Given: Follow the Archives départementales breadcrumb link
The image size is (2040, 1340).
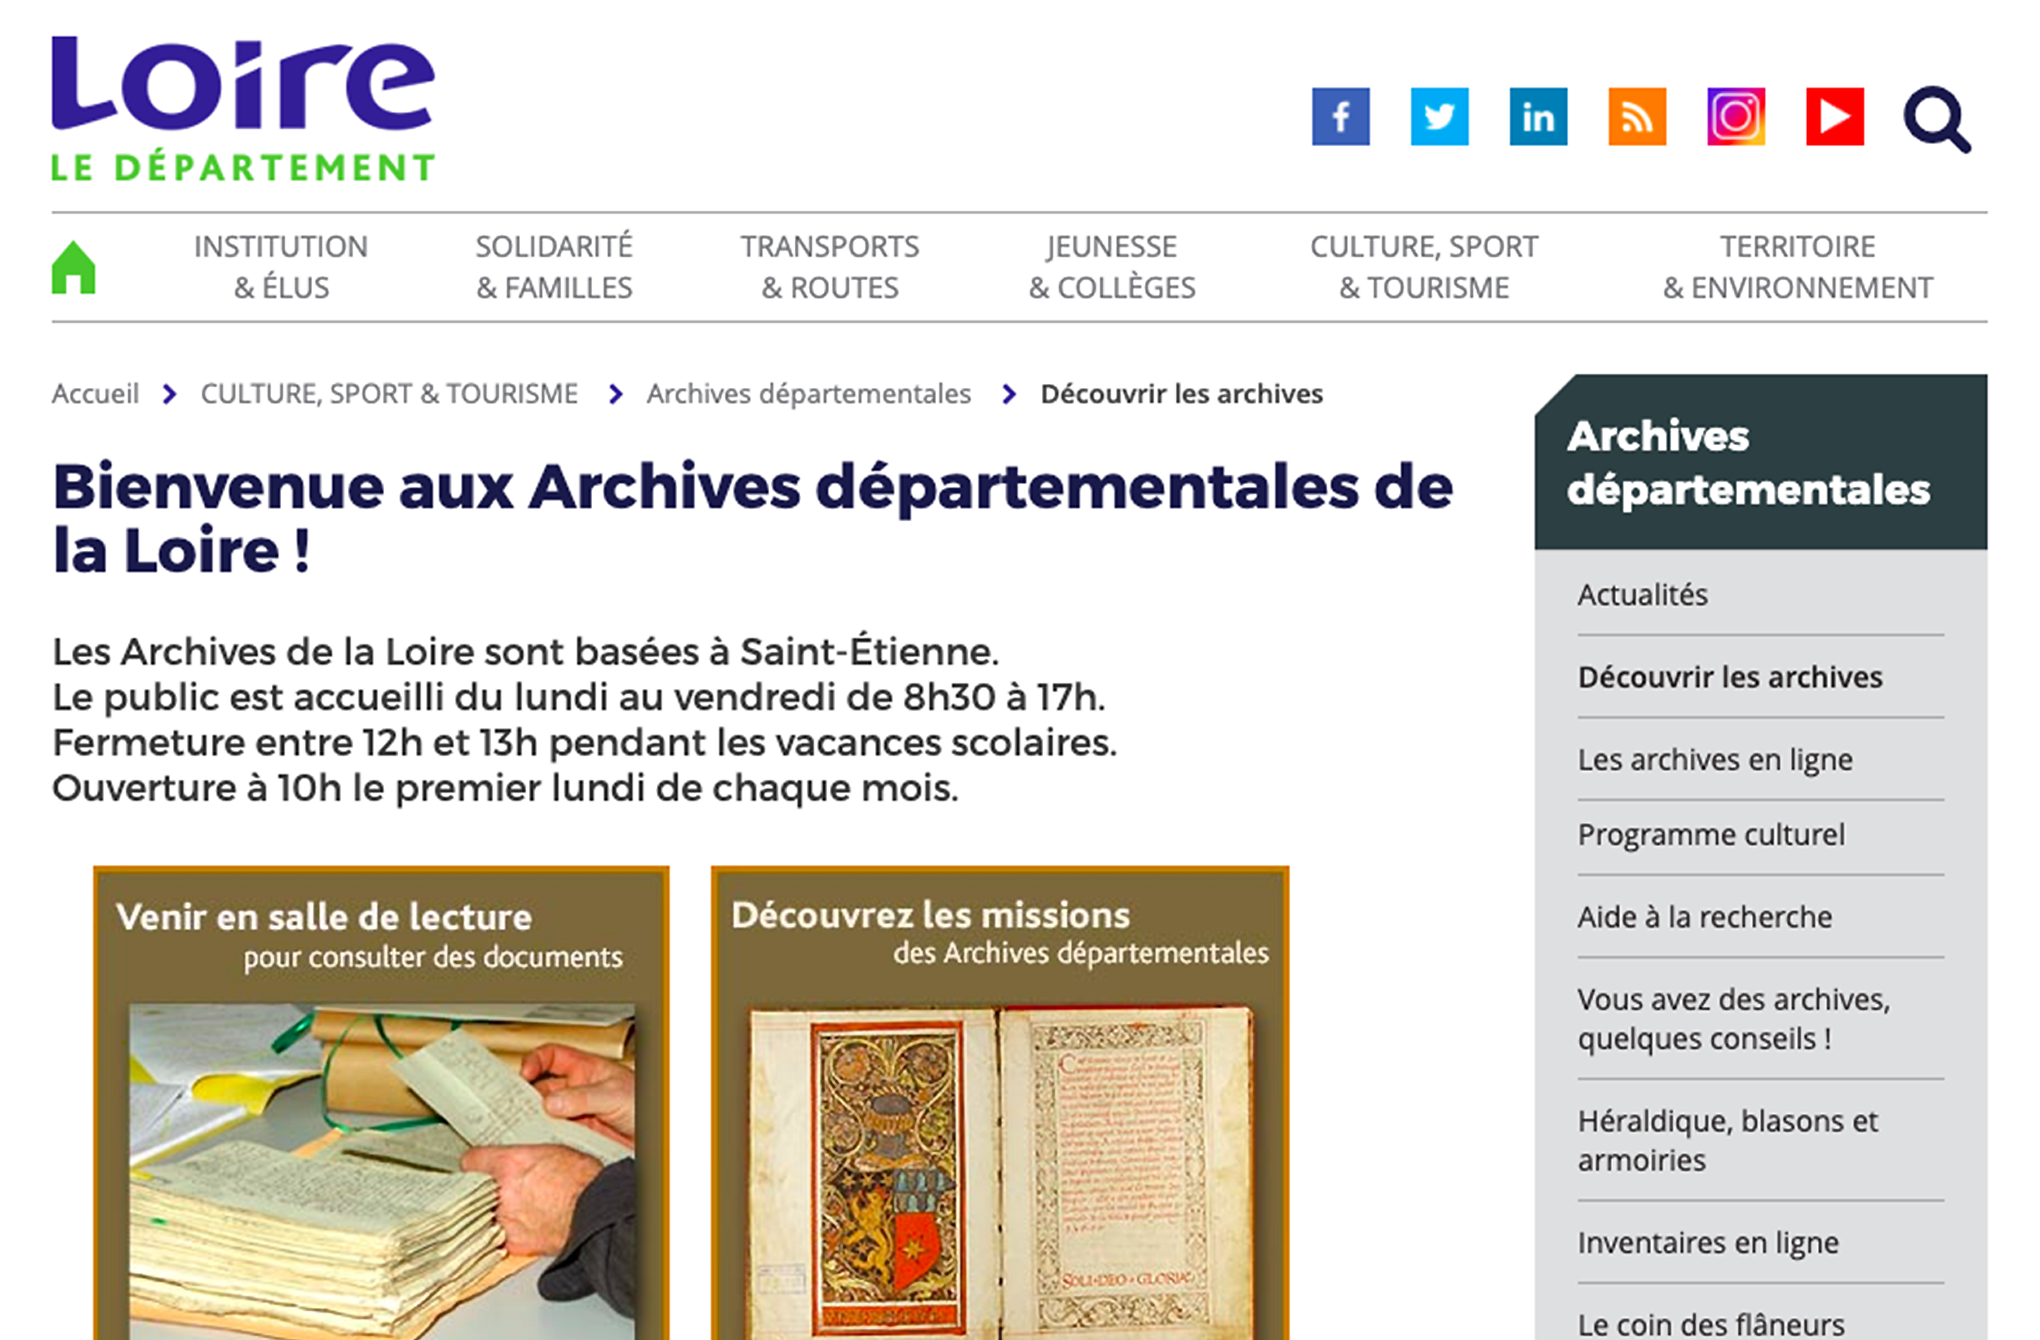Looking at the screenshot, I should [x=809, y=394].
